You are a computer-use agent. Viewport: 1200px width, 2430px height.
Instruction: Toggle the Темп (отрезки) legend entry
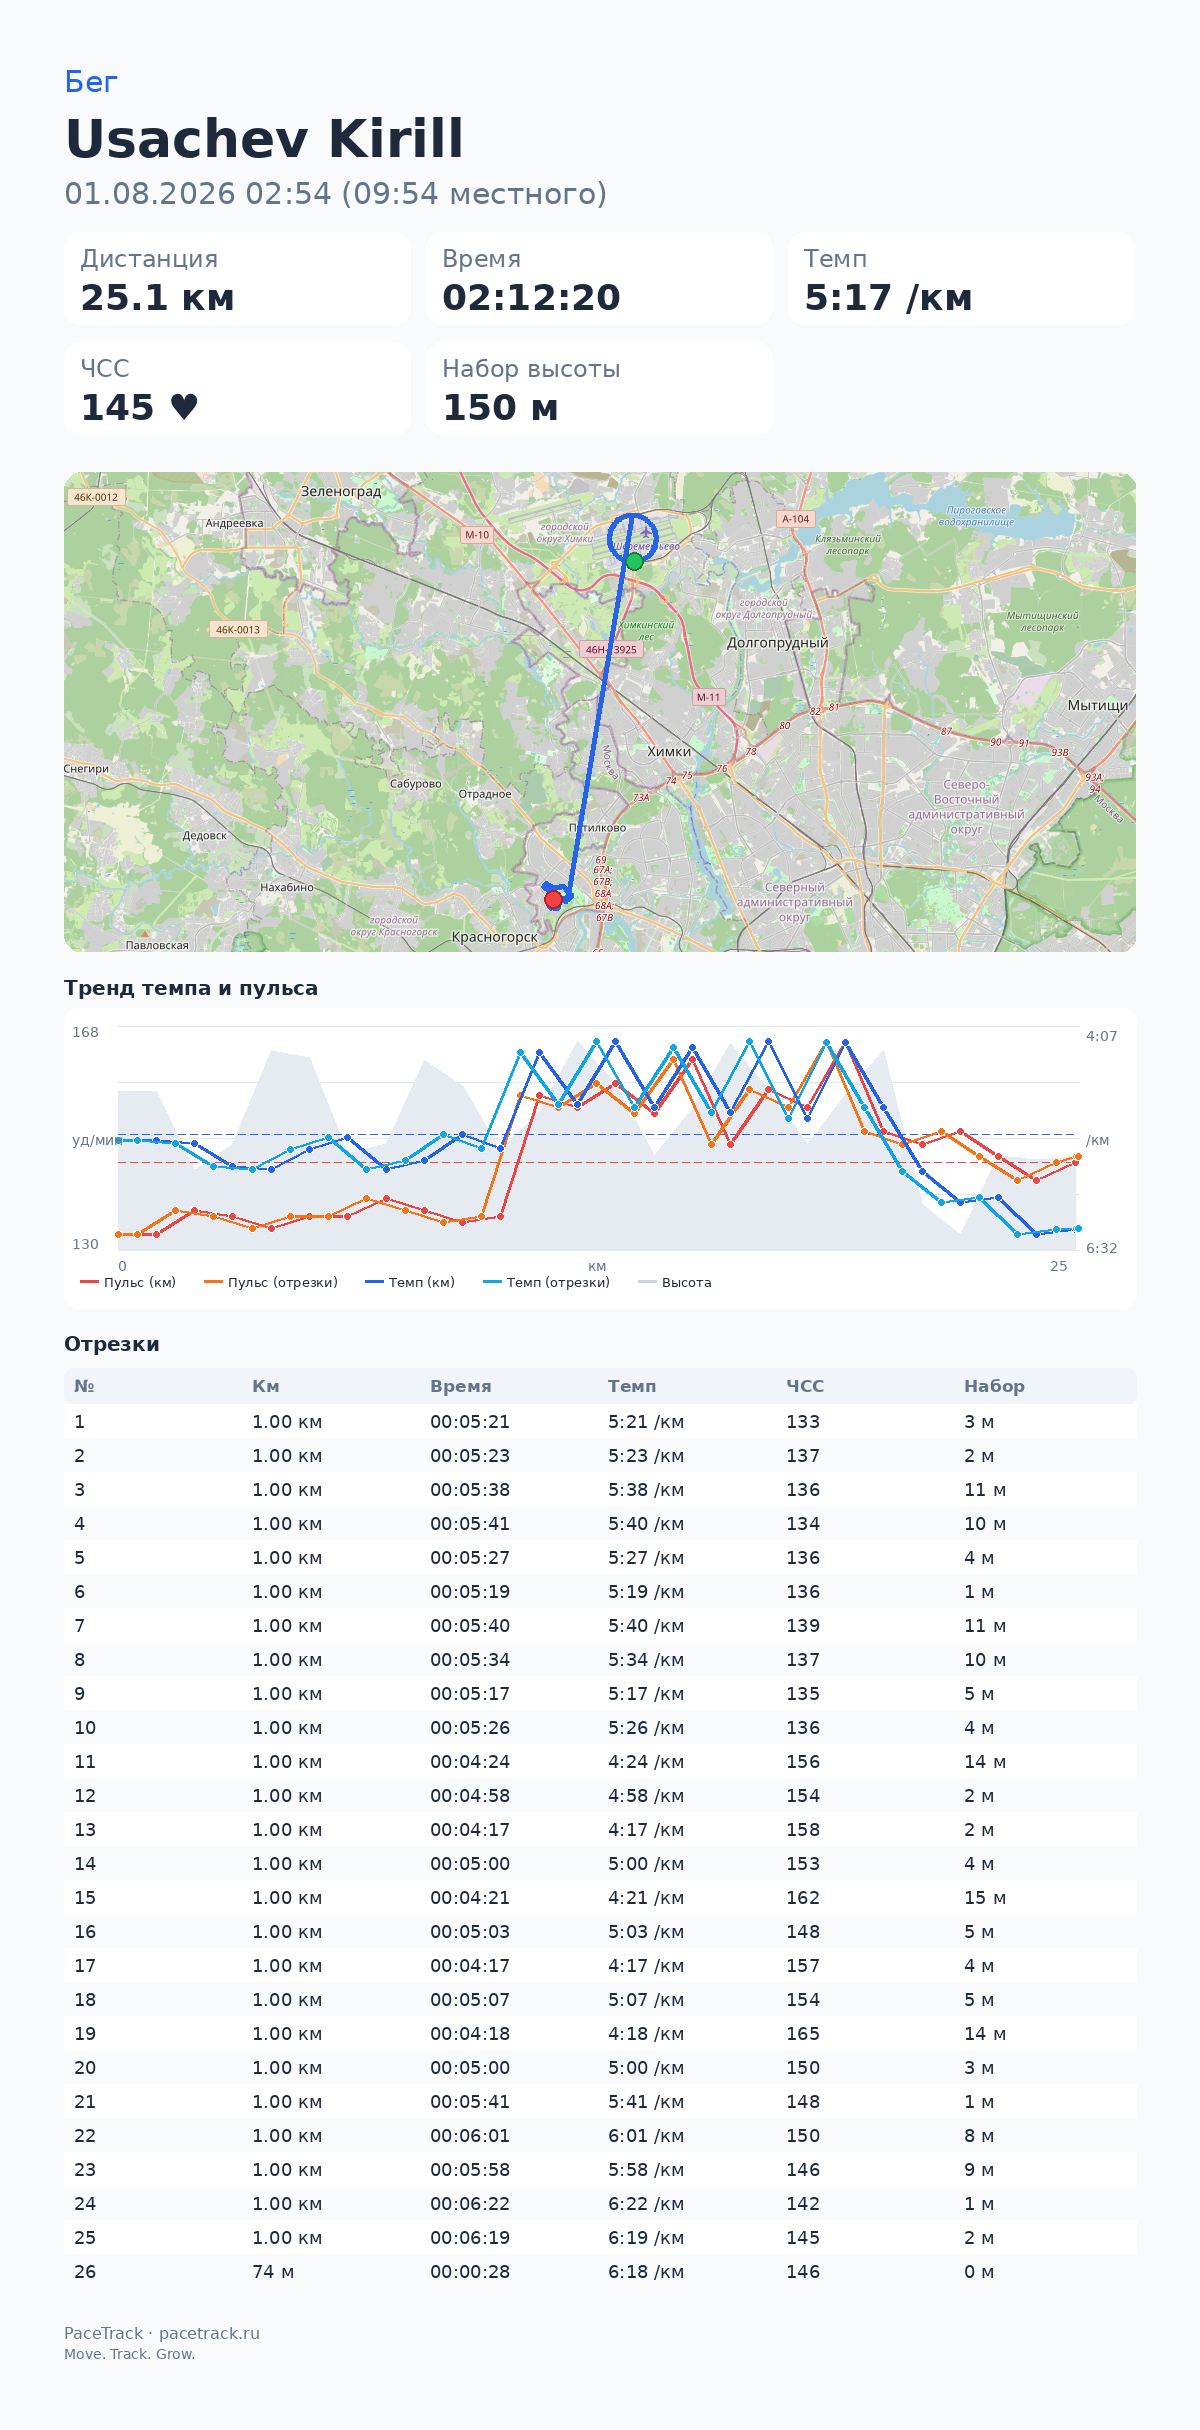(546, 1282)
